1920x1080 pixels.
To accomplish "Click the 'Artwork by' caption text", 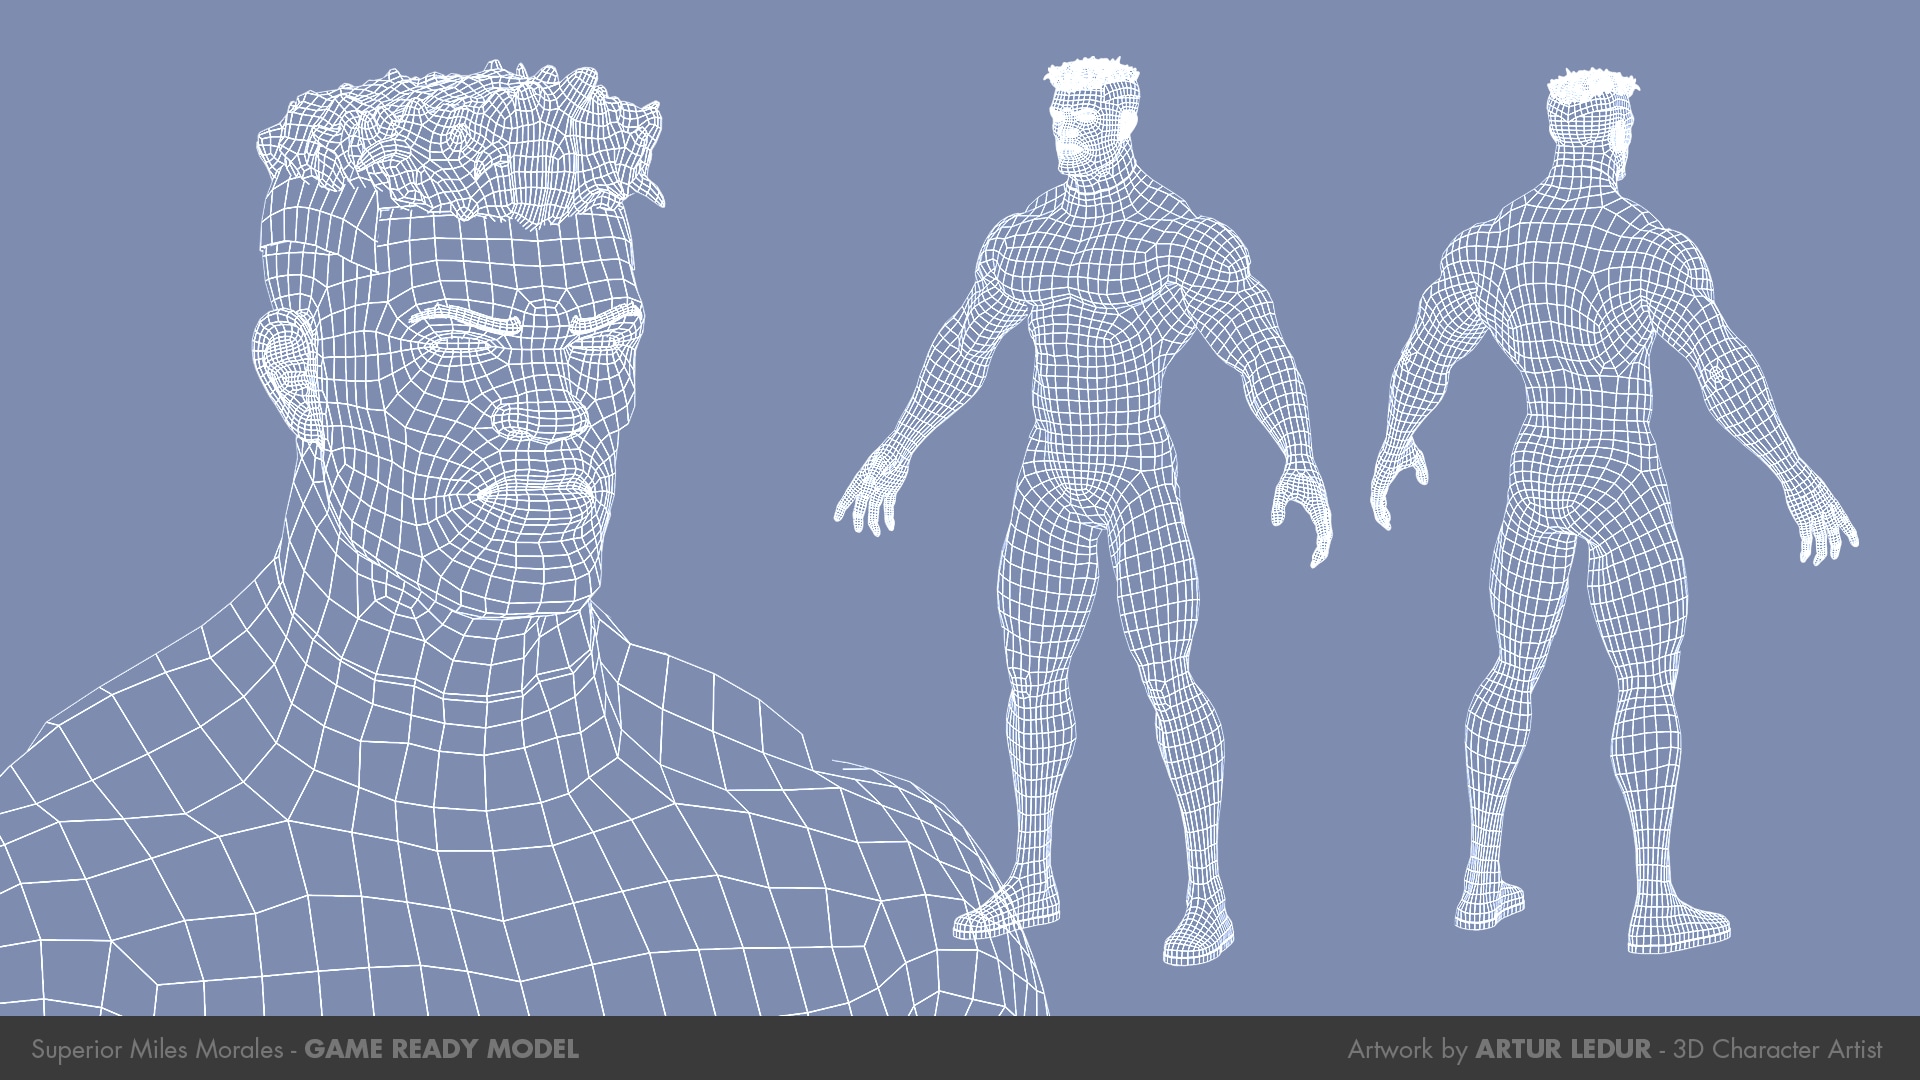I will pos(1406,1049).
